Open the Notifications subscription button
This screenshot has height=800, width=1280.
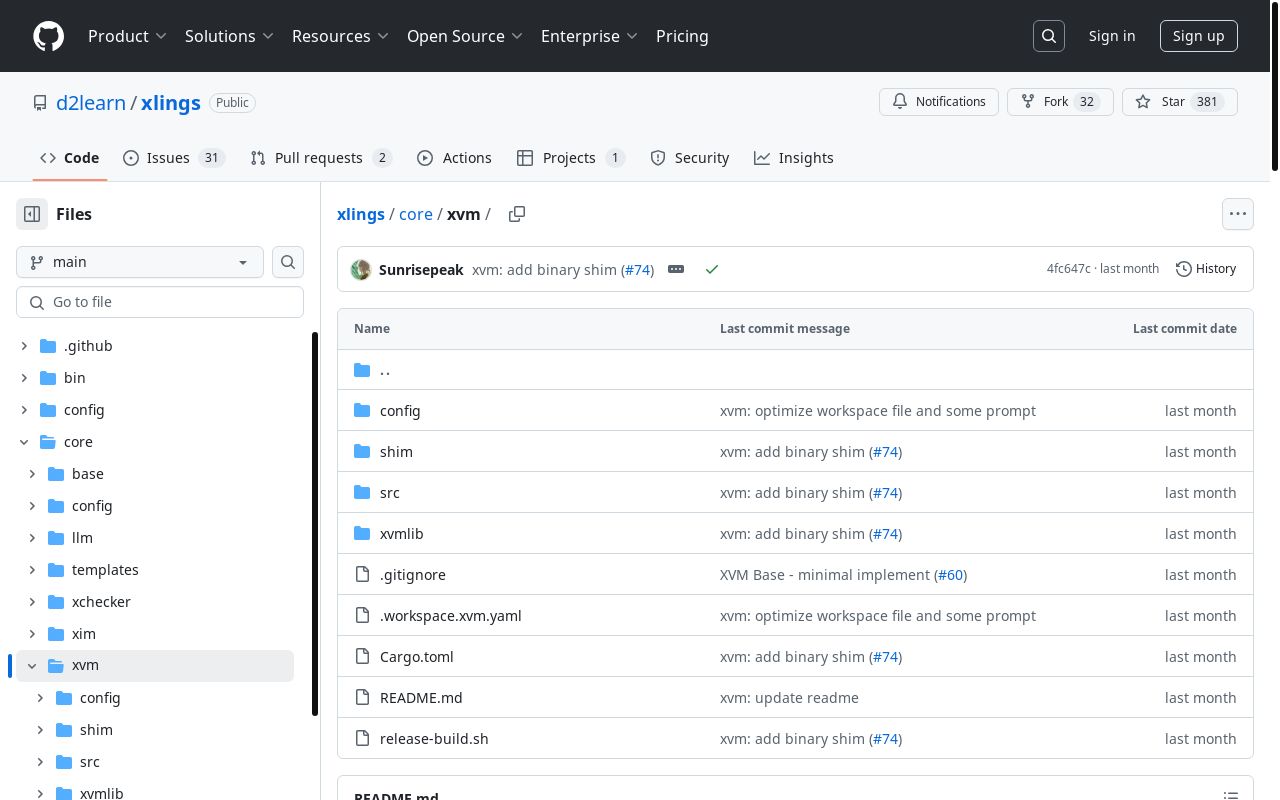coord(938,102)
